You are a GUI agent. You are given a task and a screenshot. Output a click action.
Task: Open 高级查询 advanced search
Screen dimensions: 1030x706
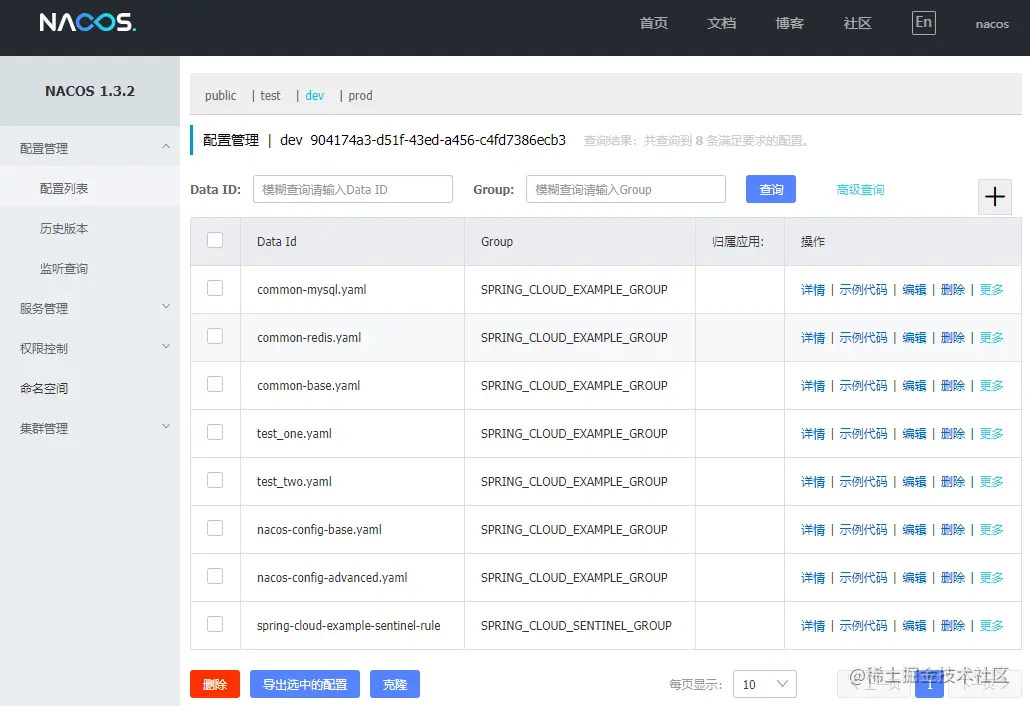(859, 189)
